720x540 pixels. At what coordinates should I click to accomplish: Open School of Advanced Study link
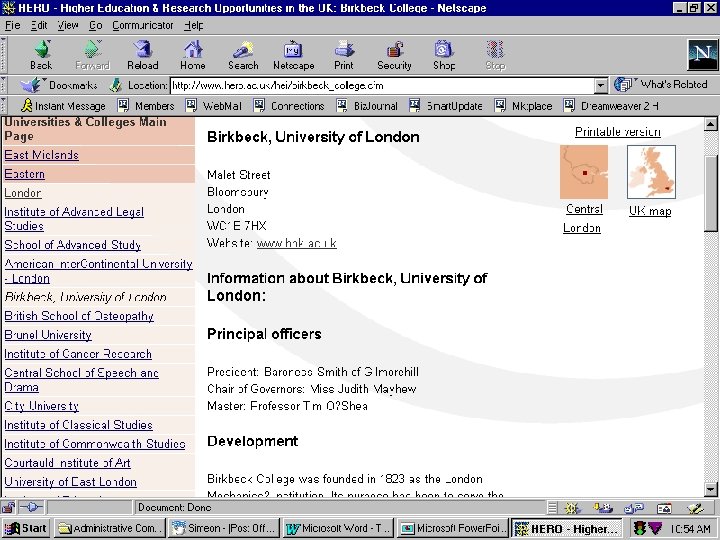[x=73, y=245]
